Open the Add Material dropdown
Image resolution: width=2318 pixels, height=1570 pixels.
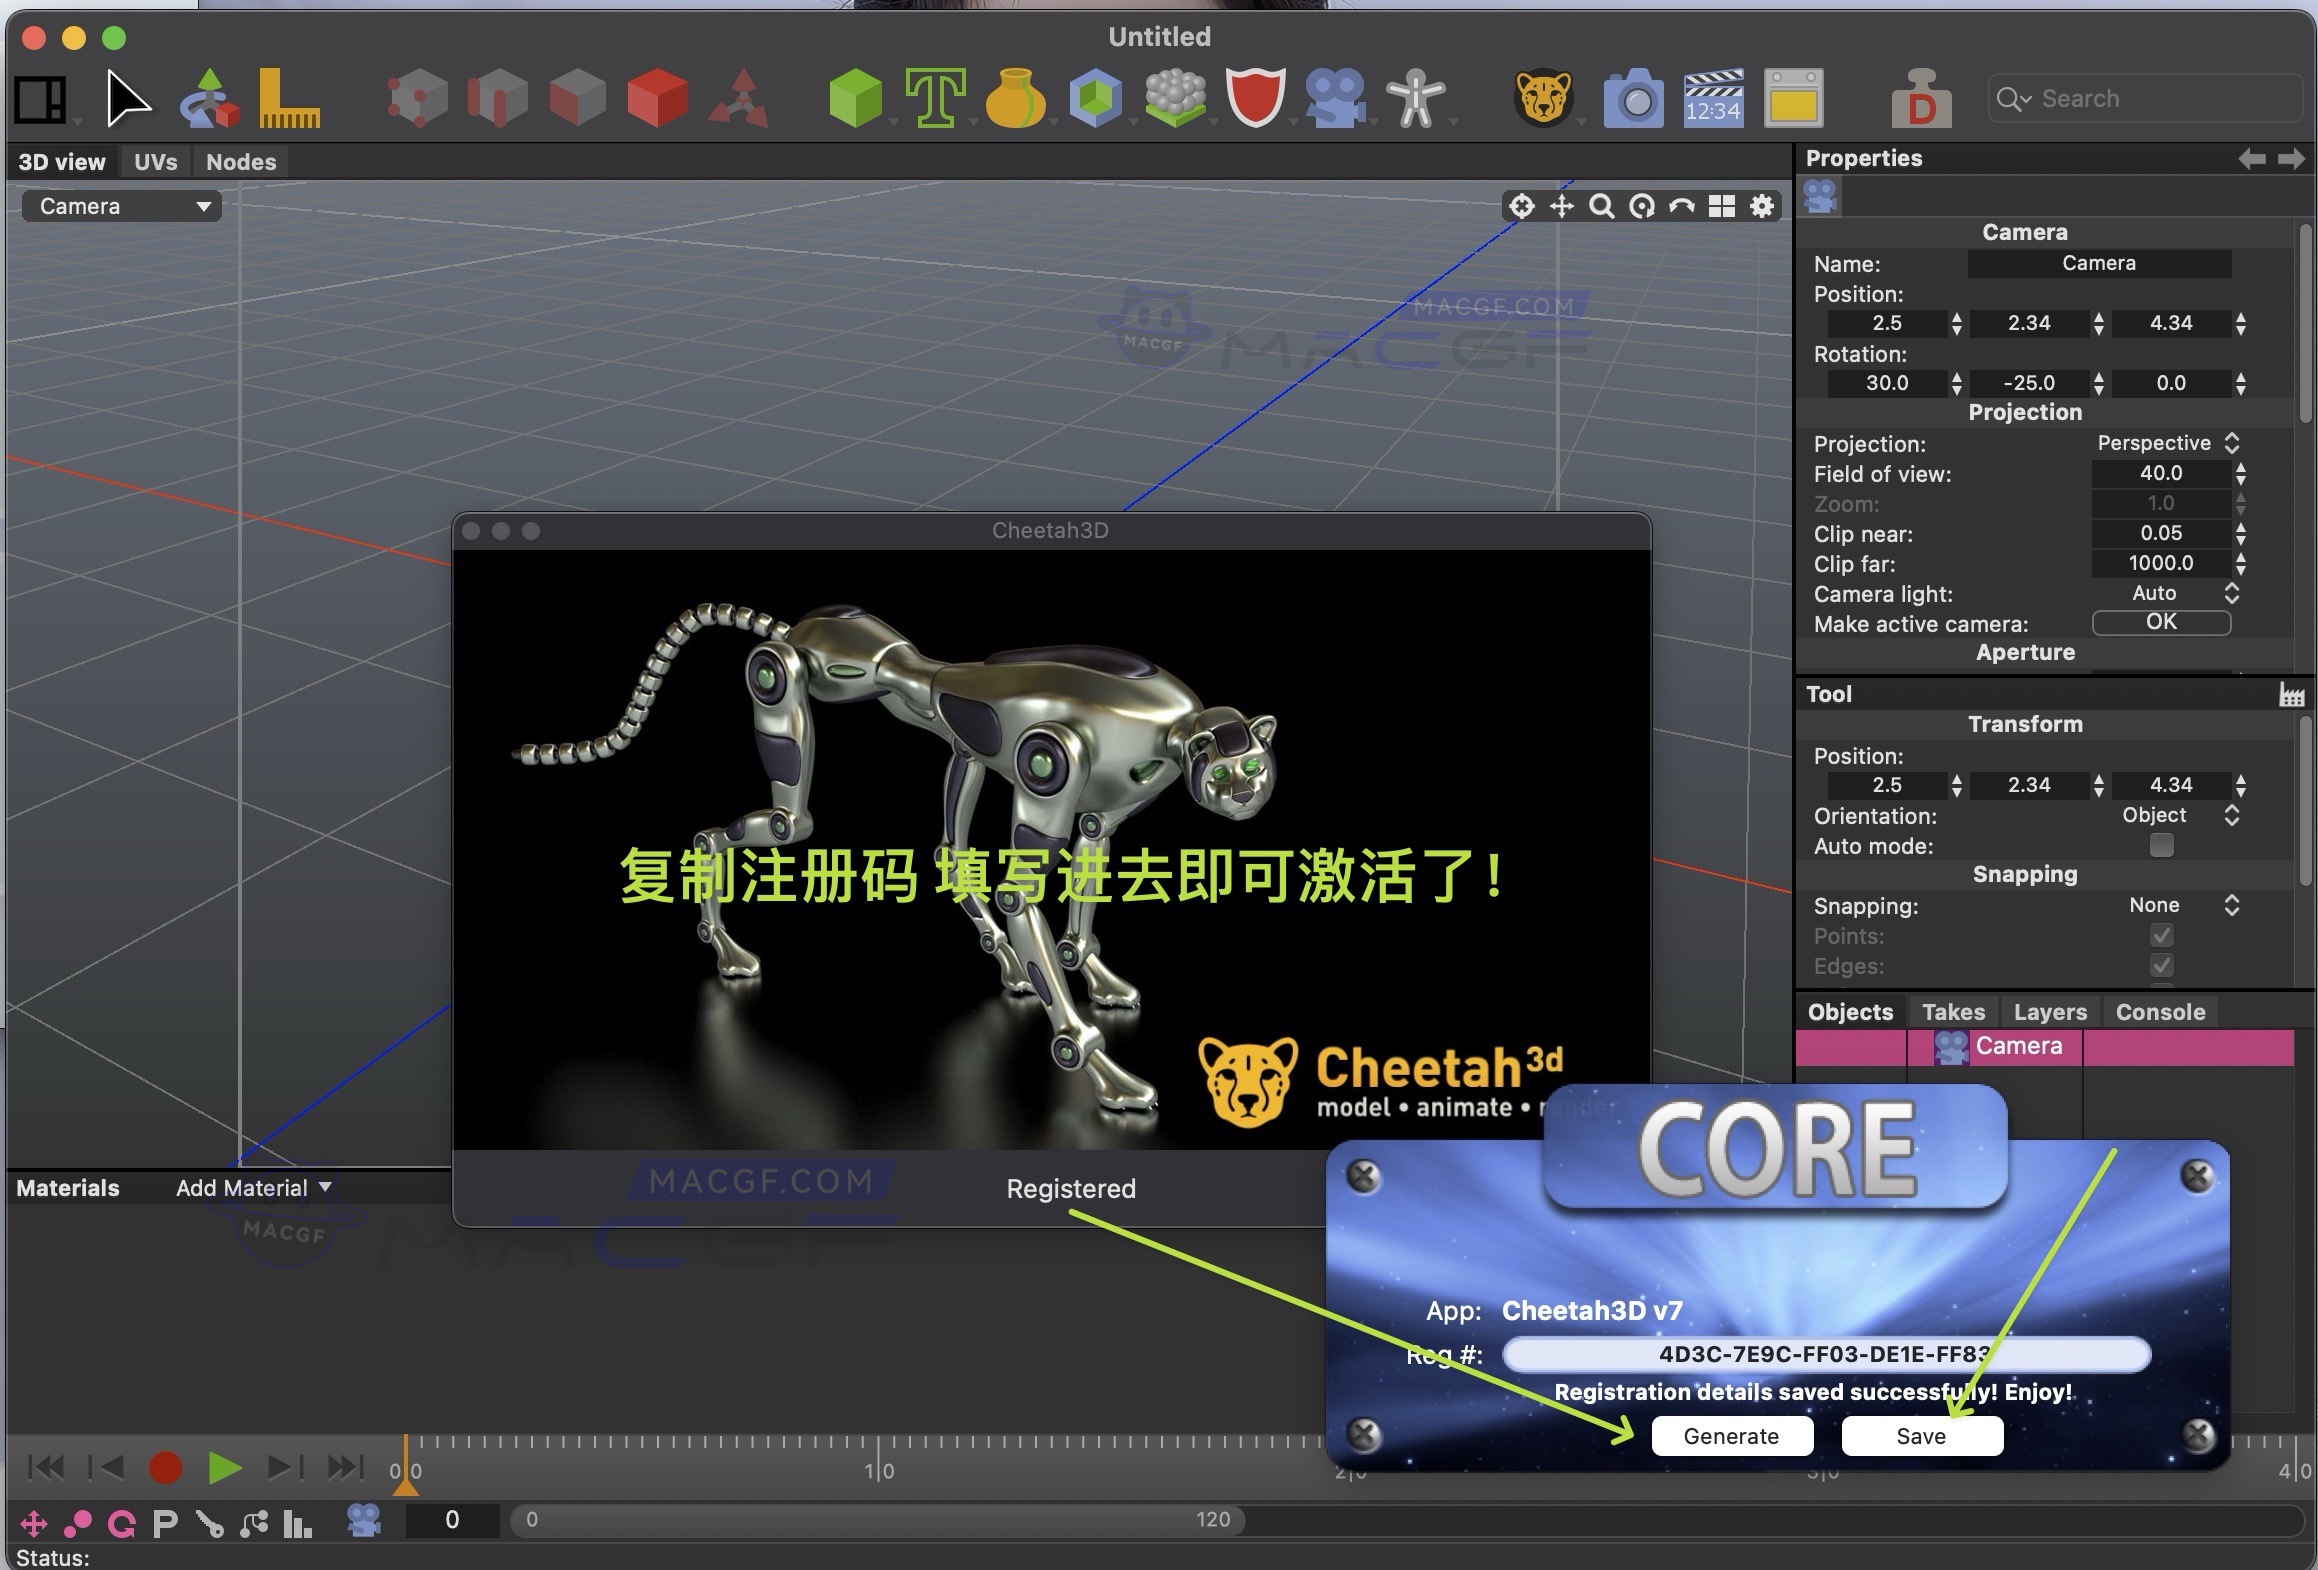point(252,1188)
